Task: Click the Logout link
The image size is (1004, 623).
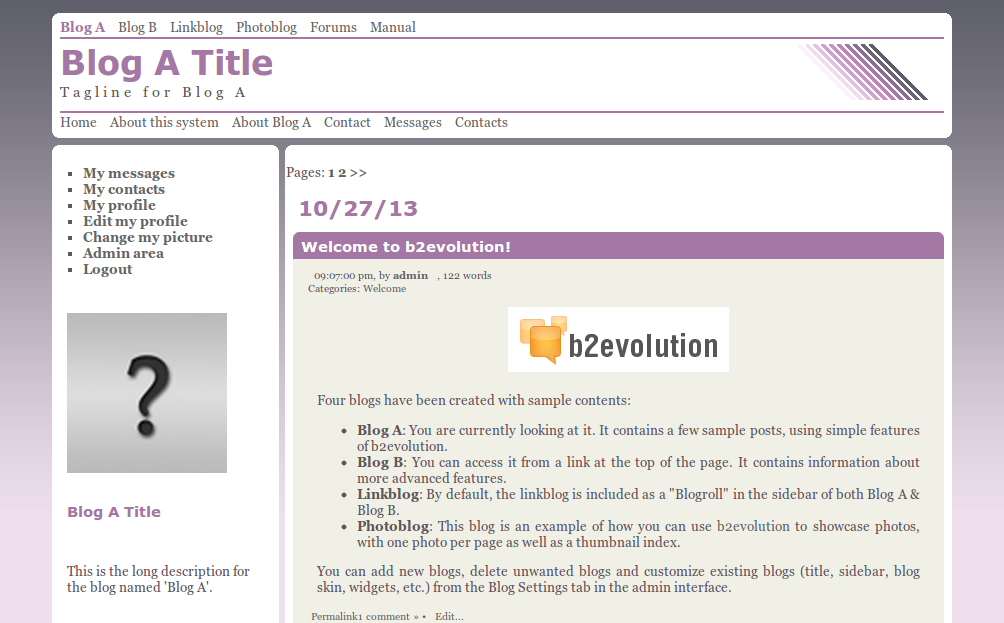Action: click(x=108, y=270)
